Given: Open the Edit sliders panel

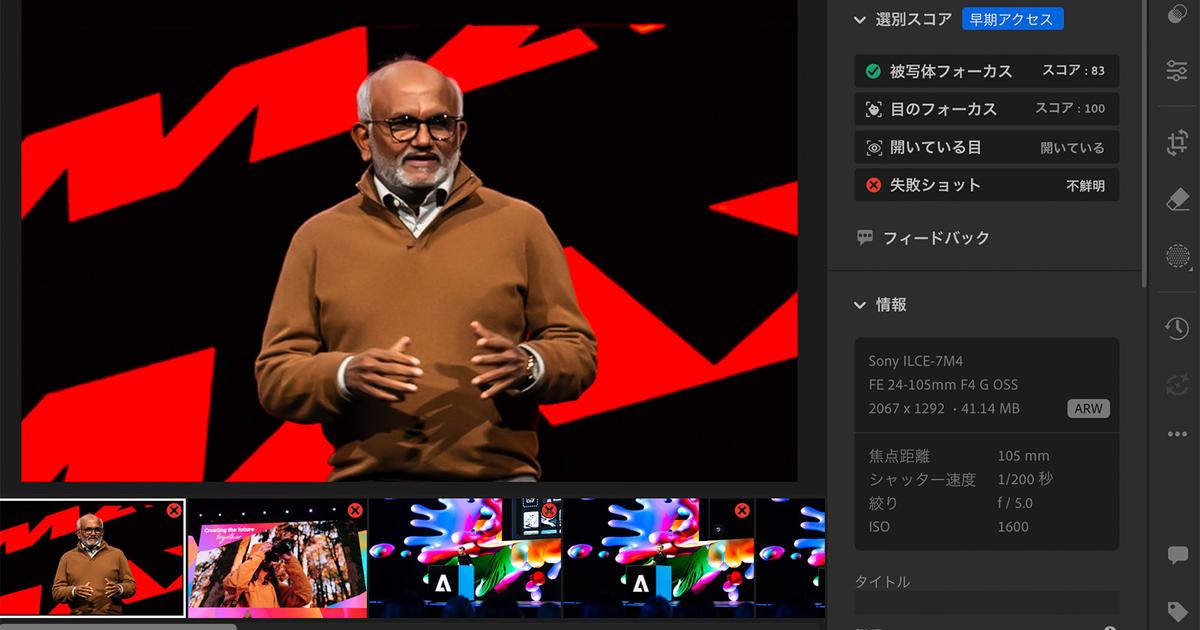Looking at the screenshot, I should pyautogui.click(x=1177, y=70).
